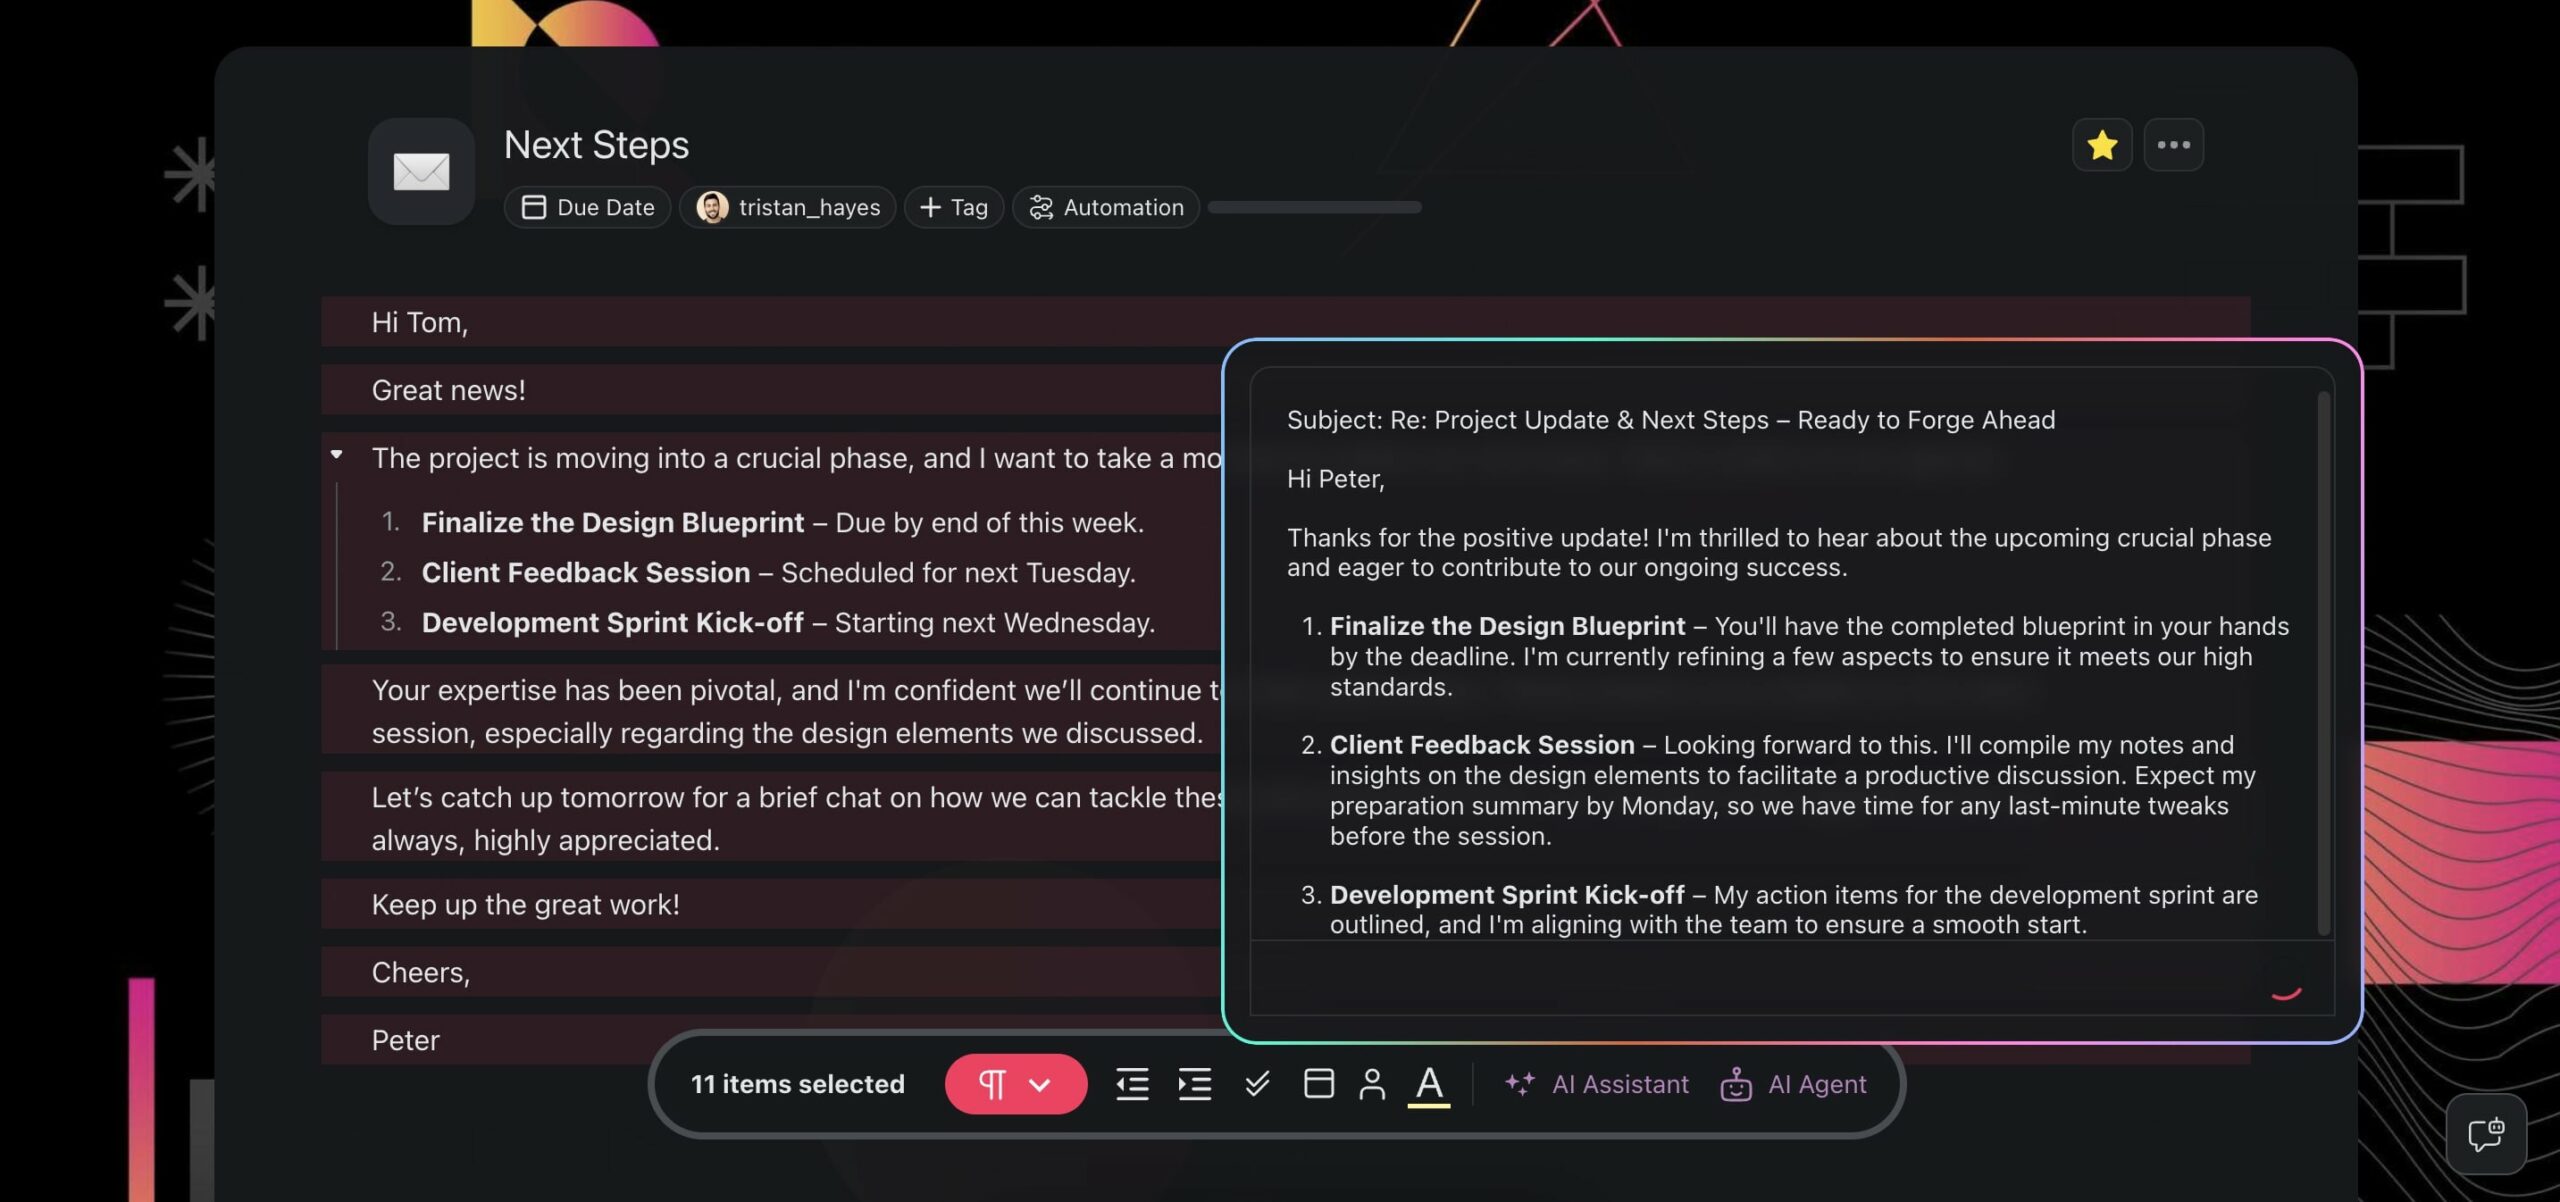Screen dimensions: 2560x1202
Task: Click the indent icon in toolbar
Action: (1194, 1084)
